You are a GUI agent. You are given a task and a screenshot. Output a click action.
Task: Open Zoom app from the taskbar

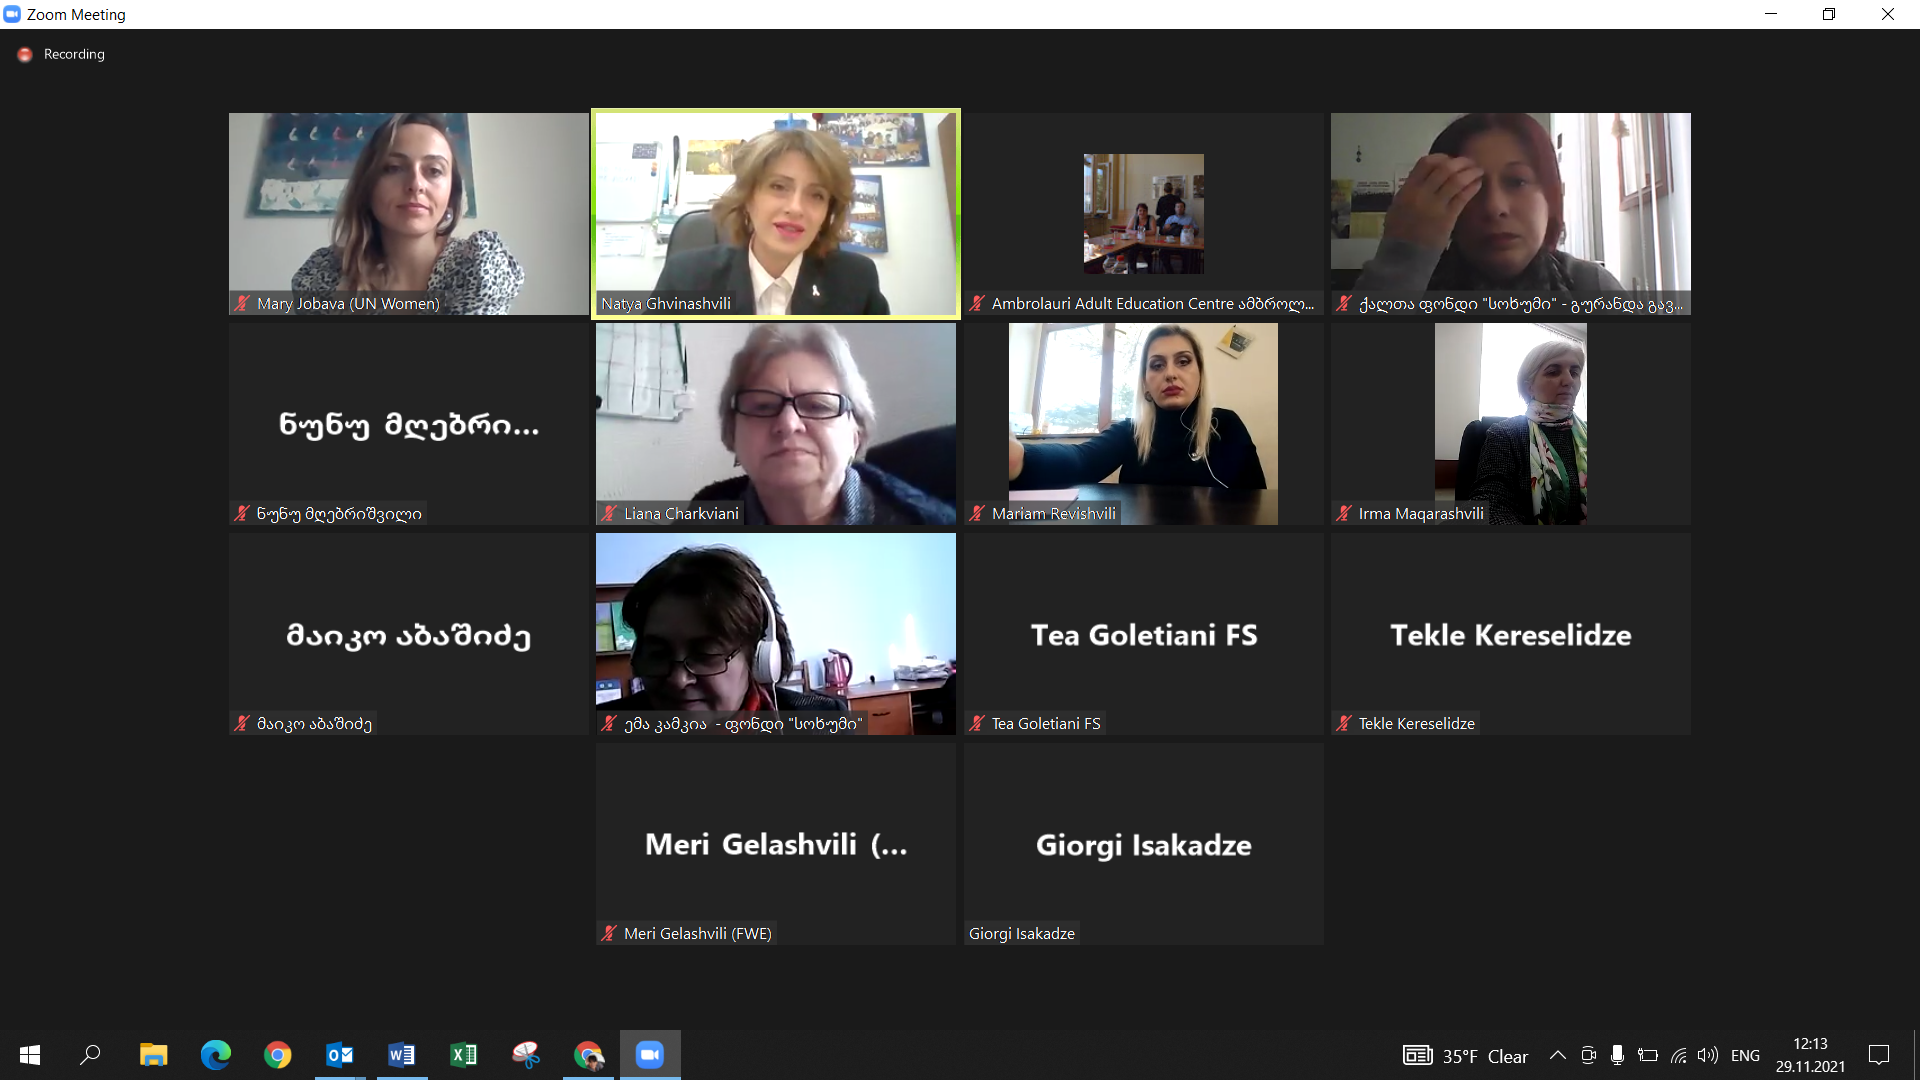(x=650, y=1055)
